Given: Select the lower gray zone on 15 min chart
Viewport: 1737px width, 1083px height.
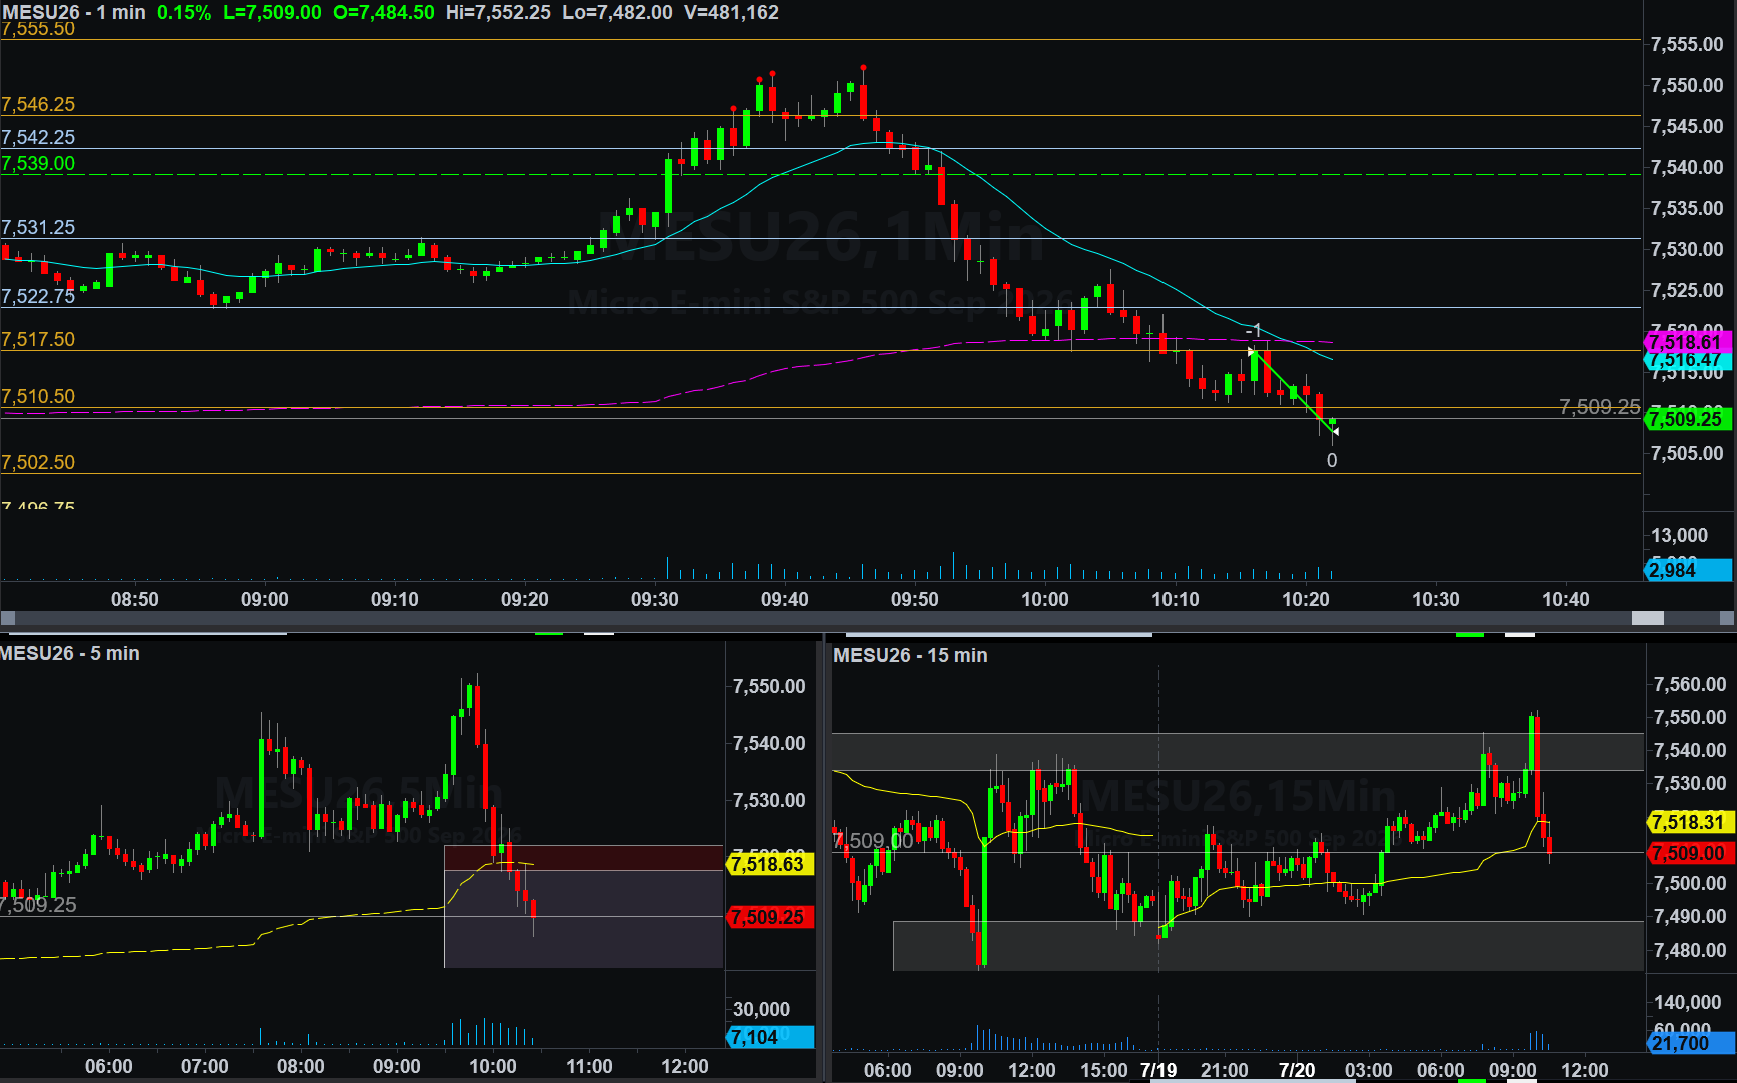Looking at the screenshot, I should pyautogui.click(x=1268, y=946).
